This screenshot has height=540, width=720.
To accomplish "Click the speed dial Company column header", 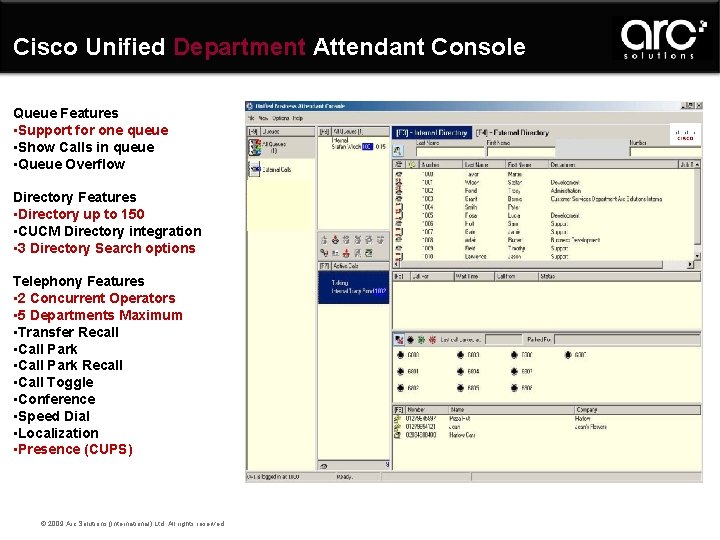I will [637, 410].
